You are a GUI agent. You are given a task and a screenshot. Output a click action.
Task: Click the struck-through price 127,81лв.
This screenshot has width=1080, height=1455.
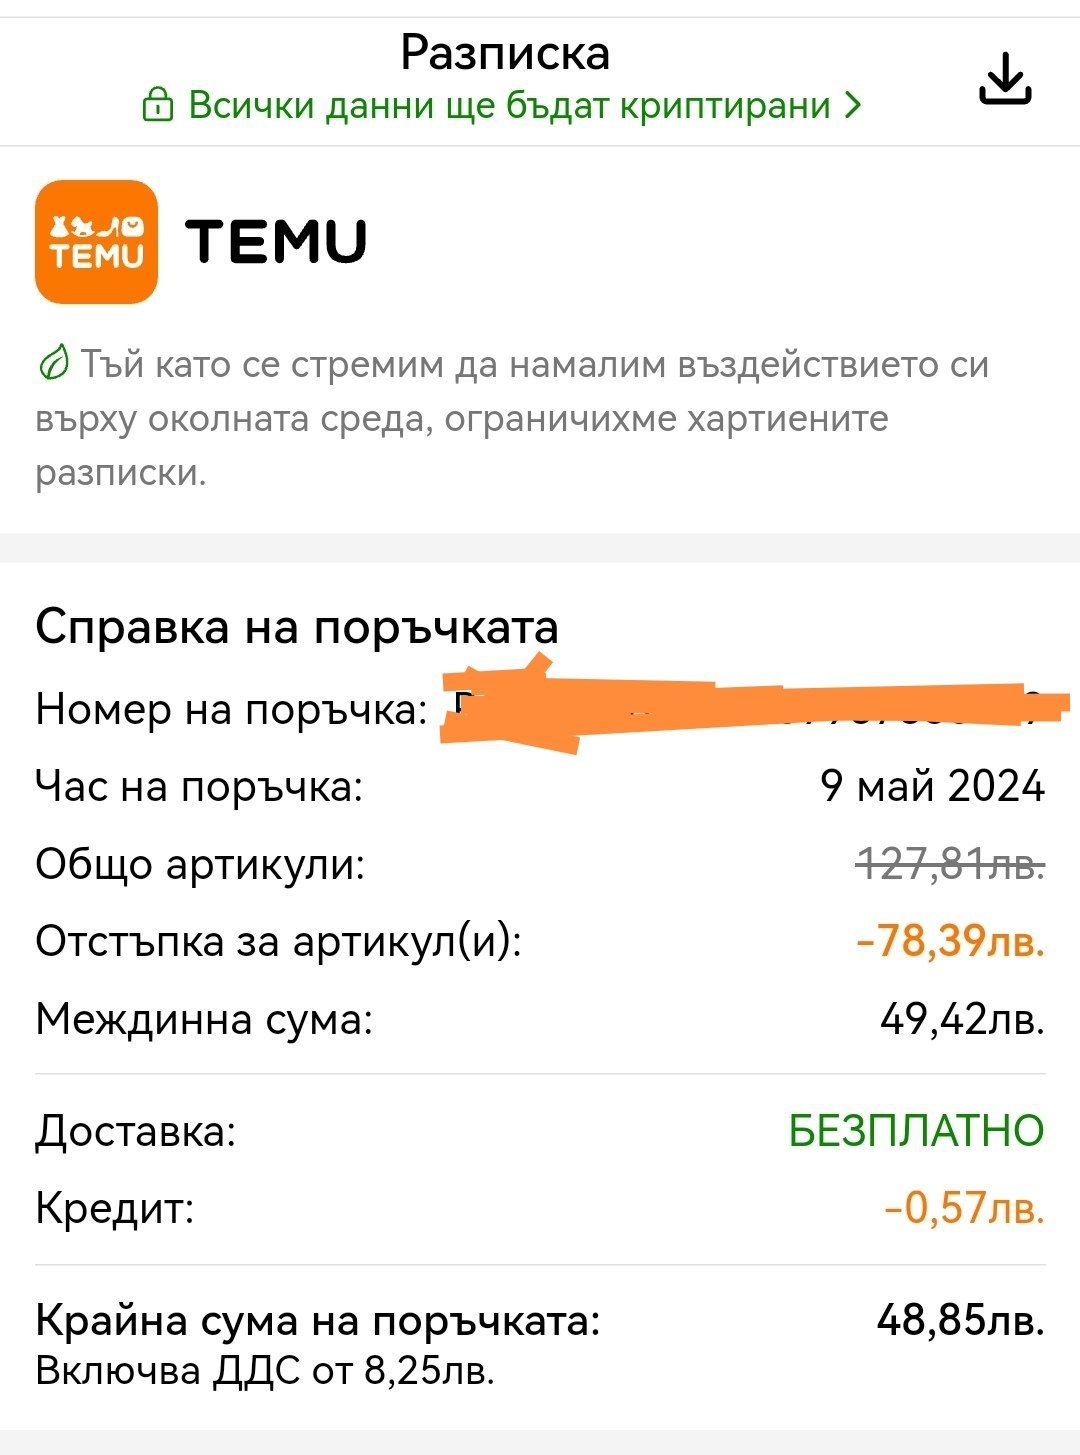coord(950,863)
